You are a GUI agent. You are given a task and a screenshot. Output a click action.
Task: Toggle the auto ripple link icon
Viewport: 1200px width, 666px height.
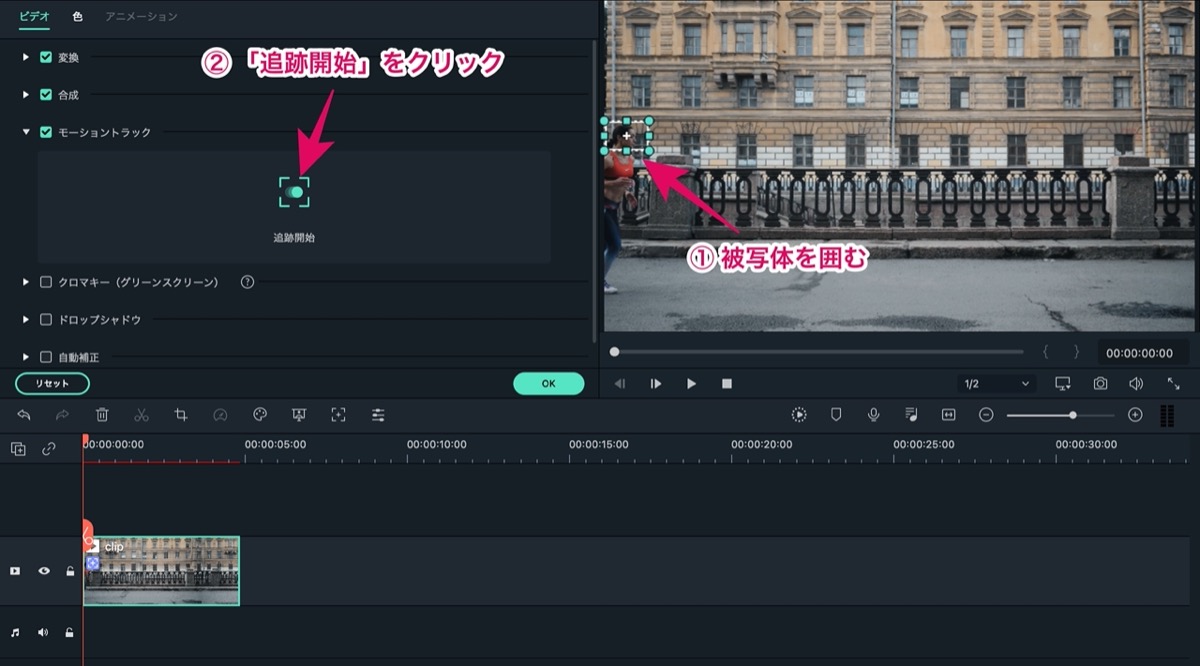coord(49,449)
